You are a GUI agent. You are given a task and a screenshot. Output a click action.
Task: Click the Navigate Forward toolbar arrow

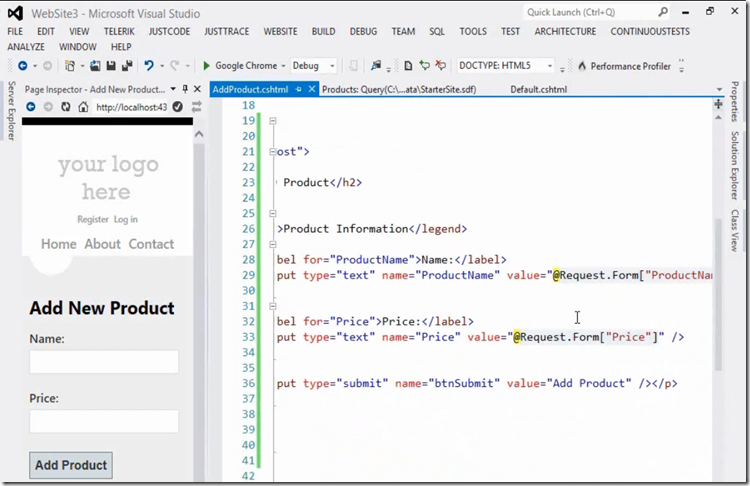point(47,66)
